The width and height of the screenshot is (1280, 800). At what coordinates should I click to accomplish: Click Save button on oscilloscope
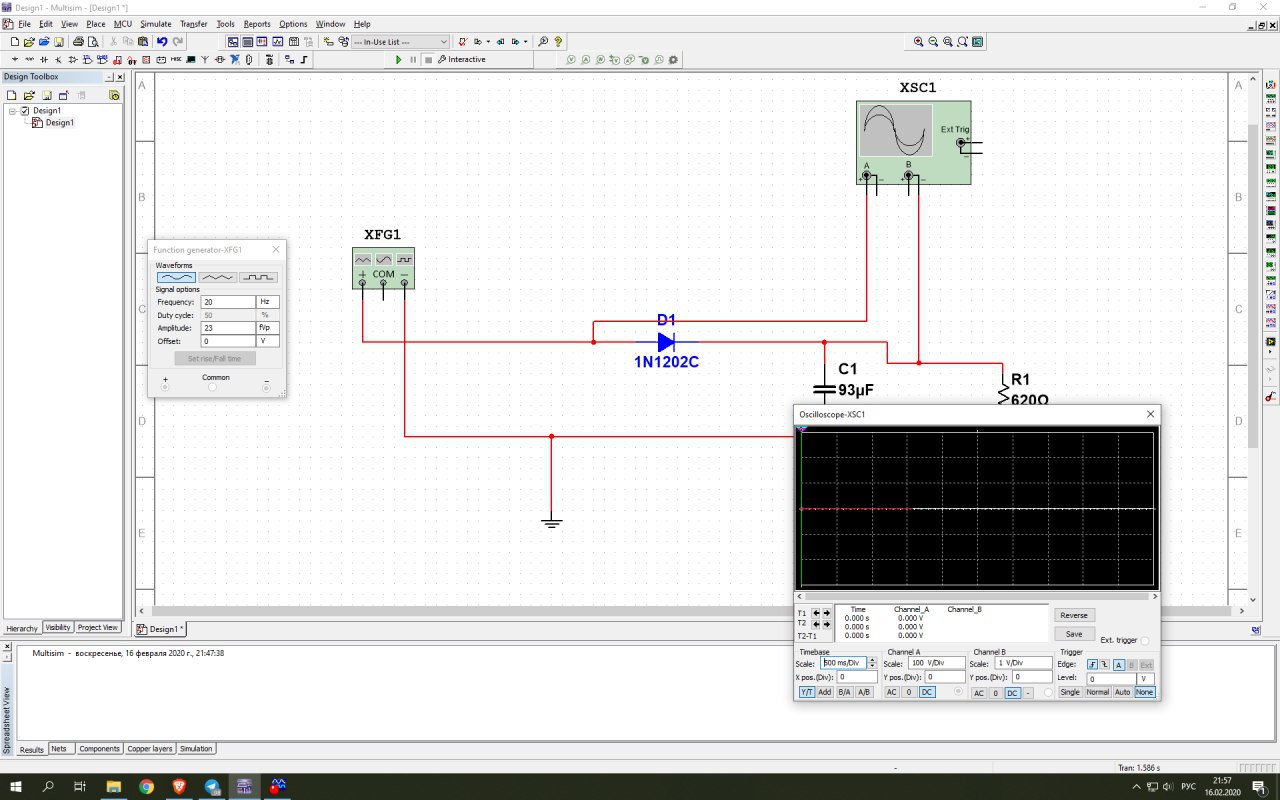click(1074, 634)
